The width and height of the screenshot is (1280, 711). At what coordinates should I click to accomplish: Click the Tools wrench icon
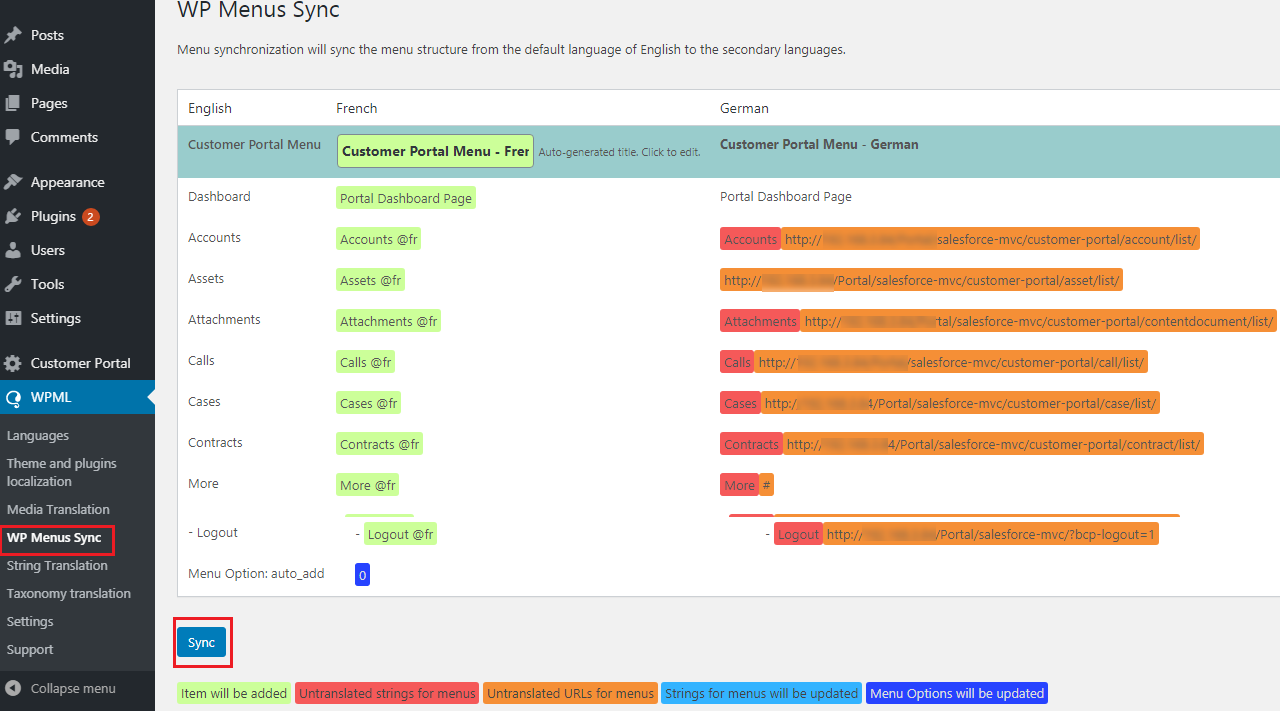click(x=13, y=284)
